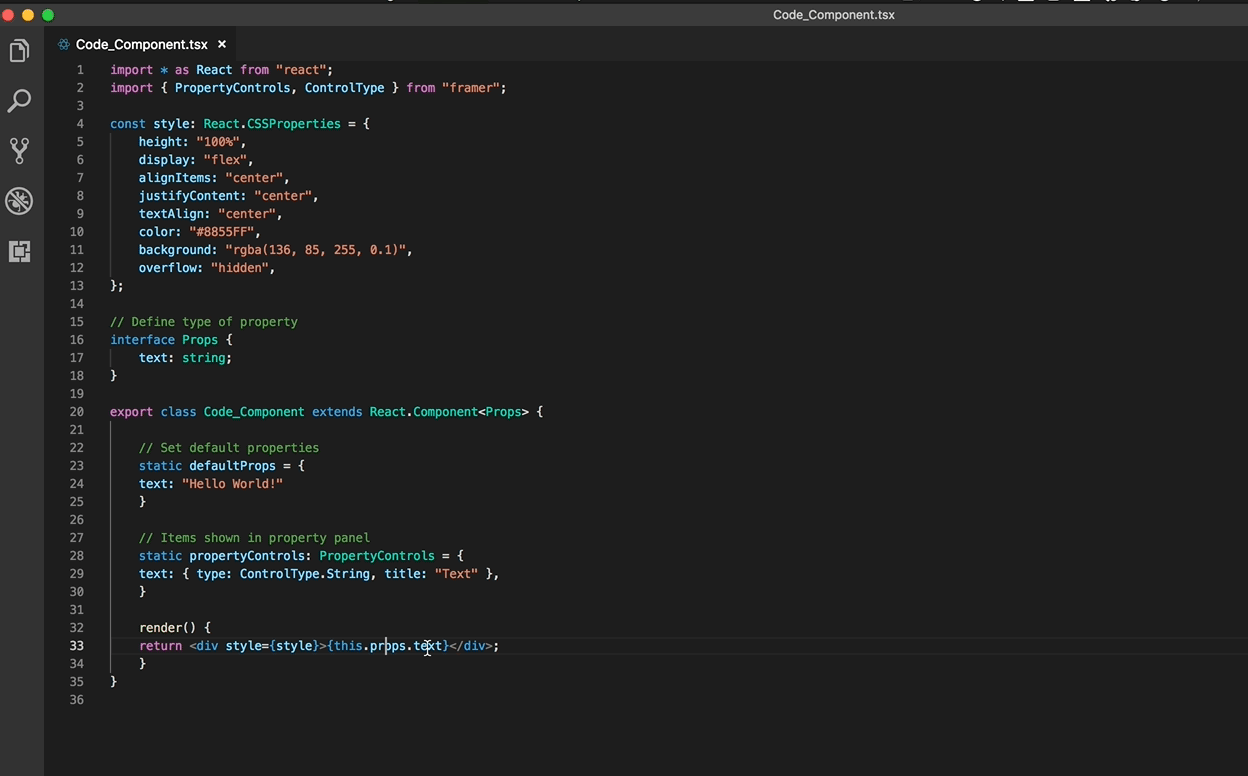Place cursor on render() method name
This screenshot has height=776, width=1248.
point(160,628)
